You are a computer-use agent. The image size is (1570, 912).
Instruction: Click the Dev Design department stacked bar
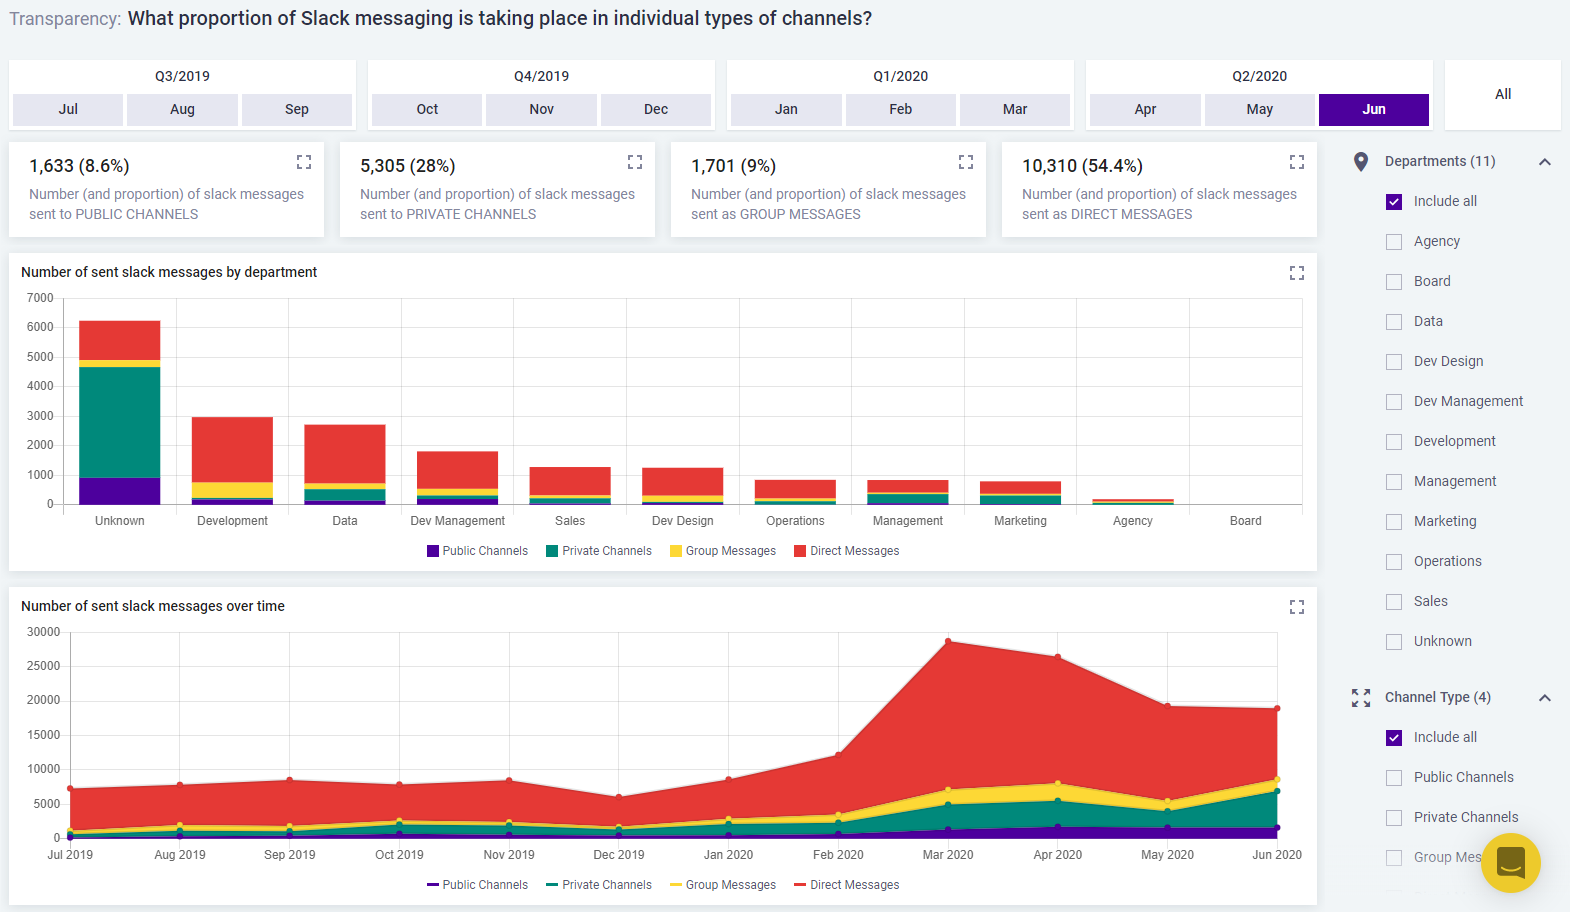683,486
